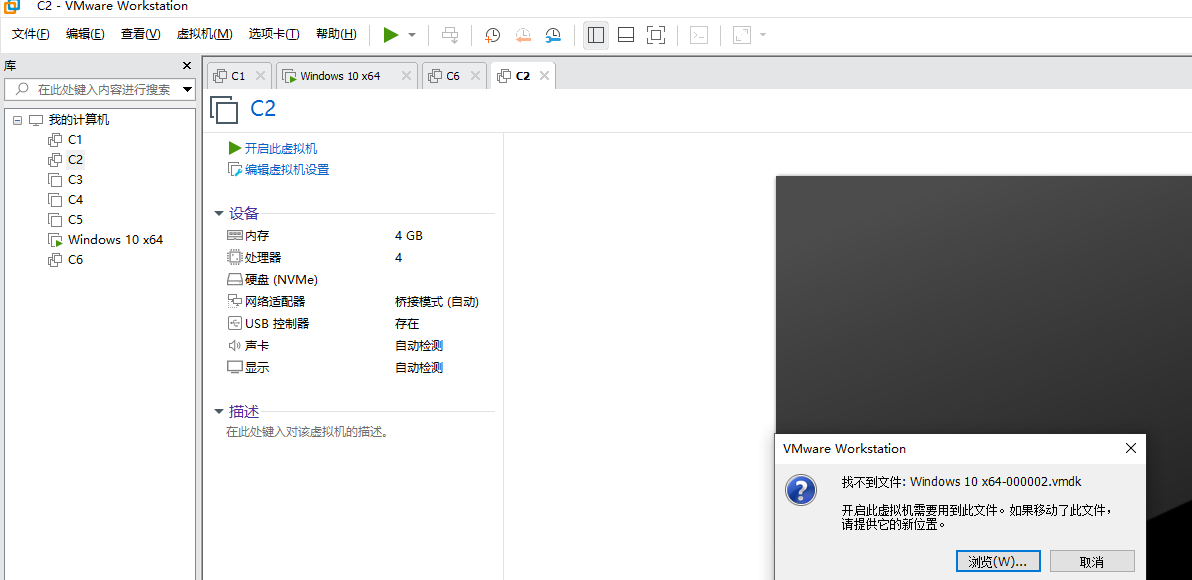
Task: Select C4 in the library tree
Action: coord(74,199)
